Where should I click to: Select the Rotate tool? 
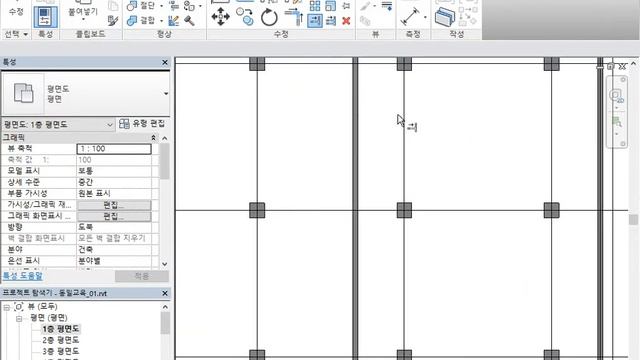tap(269, 18)
